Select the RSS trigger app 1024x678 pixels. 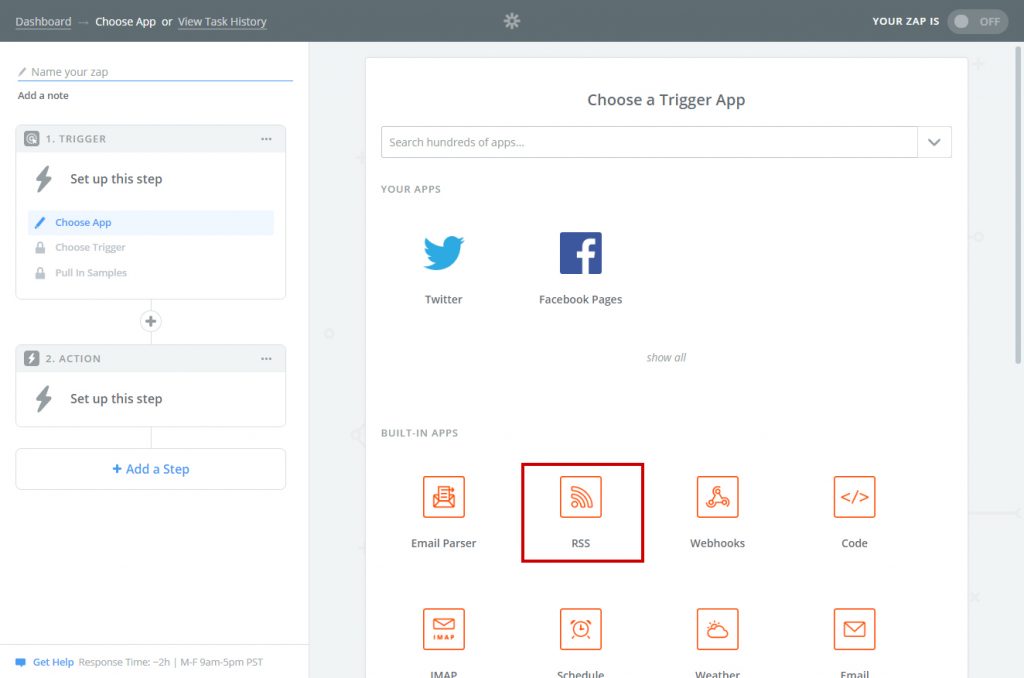point(581,498)
